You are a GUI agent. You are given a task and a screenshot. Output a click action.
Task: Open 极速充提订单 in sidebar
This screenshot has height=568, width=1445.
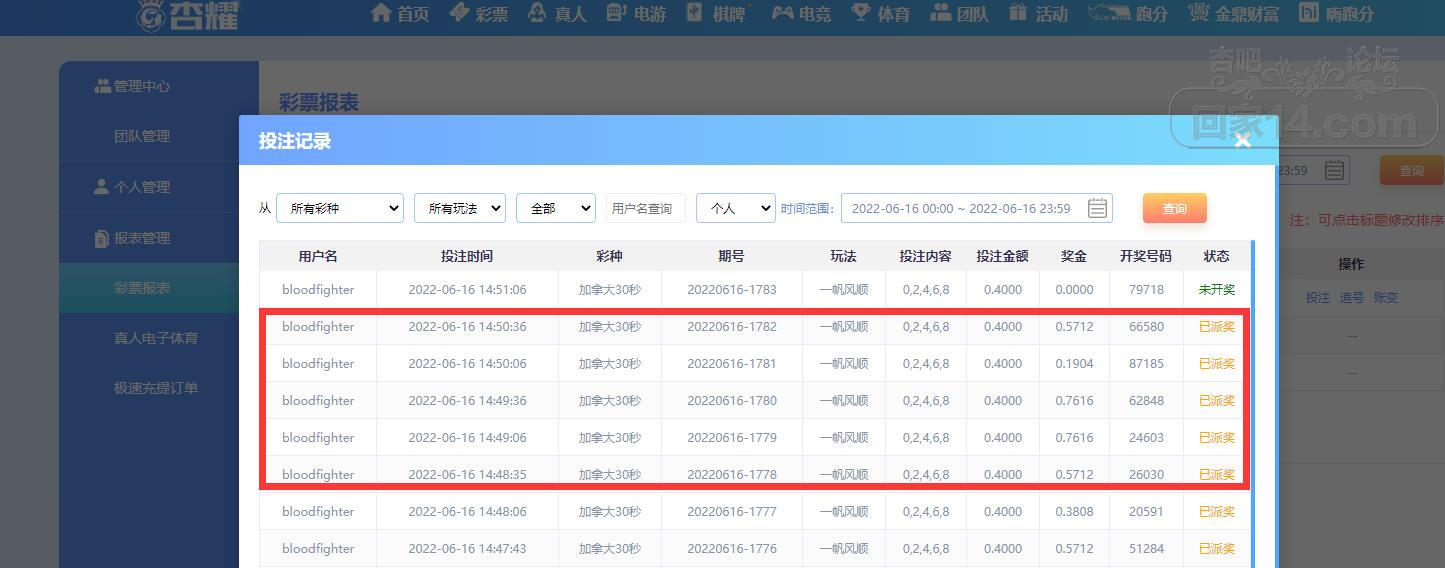(x=156, y=388)
